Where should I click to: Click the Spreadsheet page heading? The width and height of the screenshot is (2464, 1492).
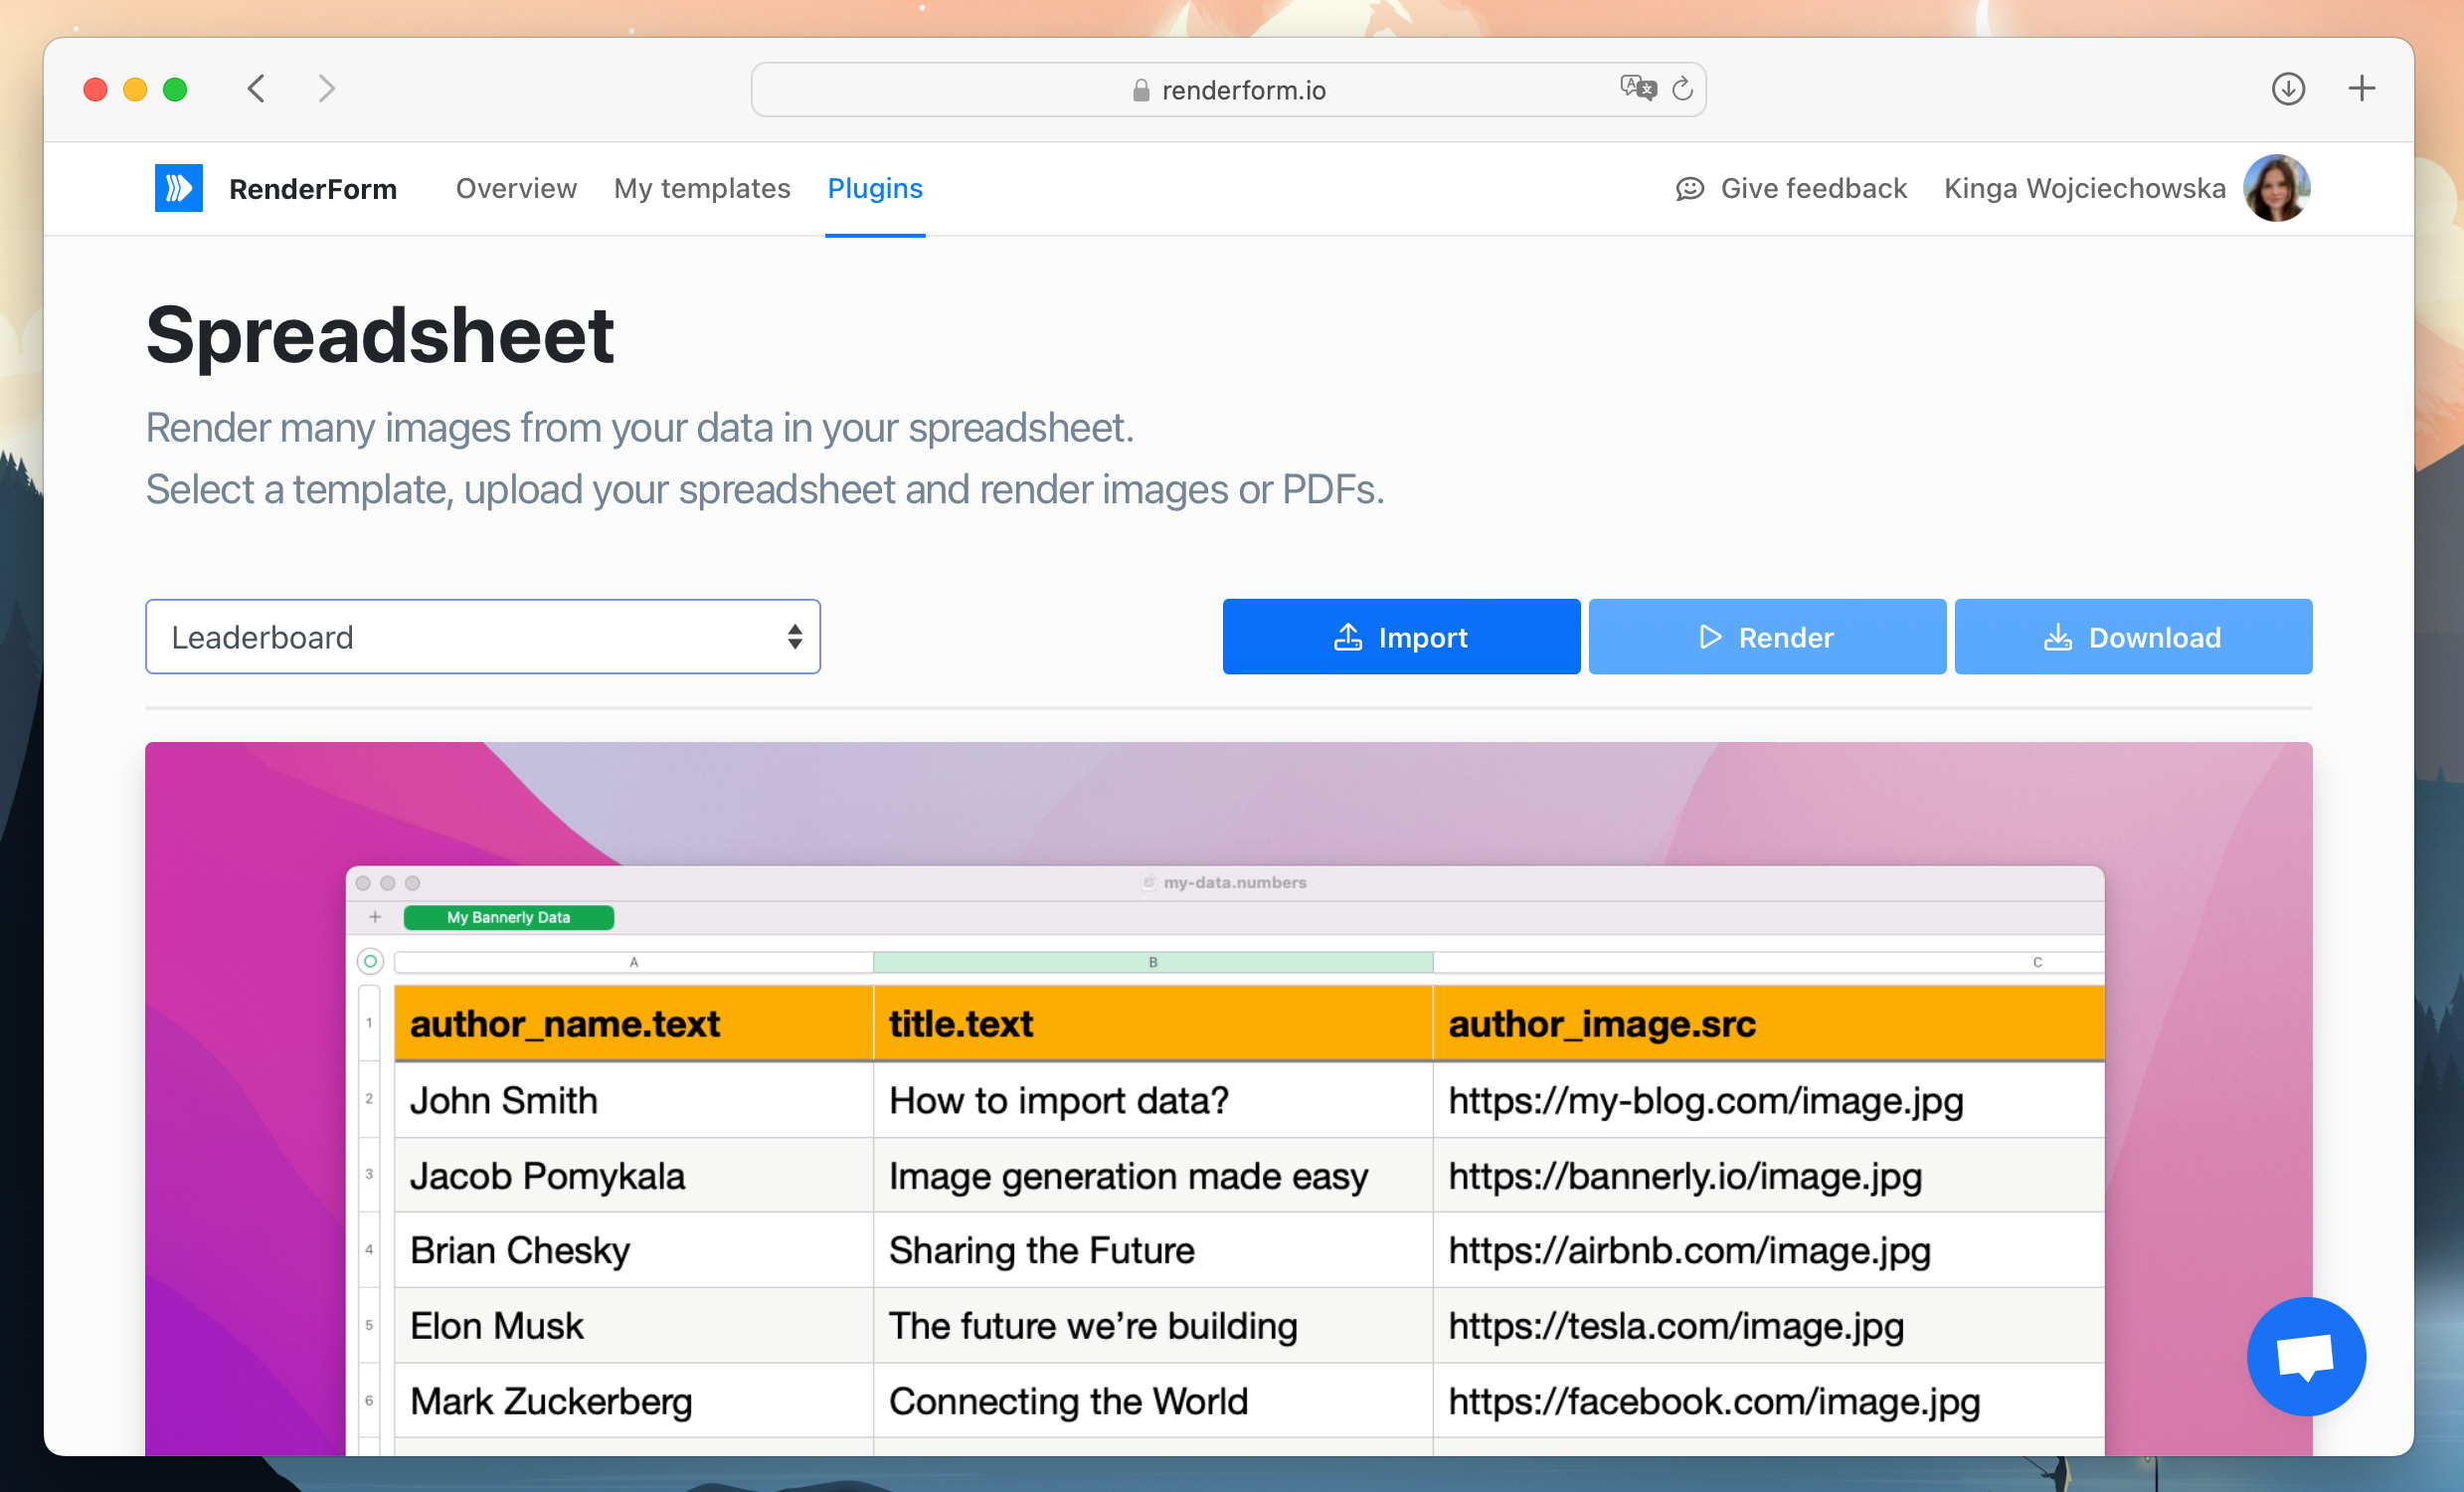coord(380,335)
